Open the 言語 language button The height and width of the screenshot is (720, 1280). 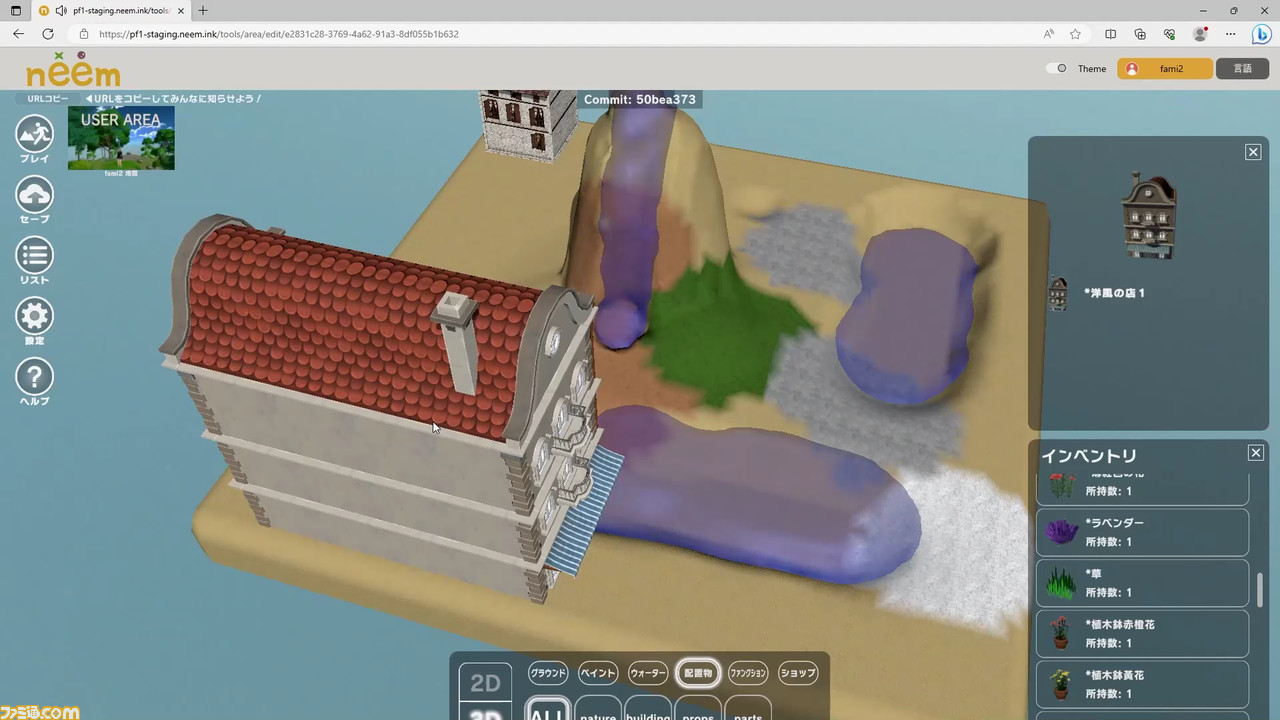1243,68
